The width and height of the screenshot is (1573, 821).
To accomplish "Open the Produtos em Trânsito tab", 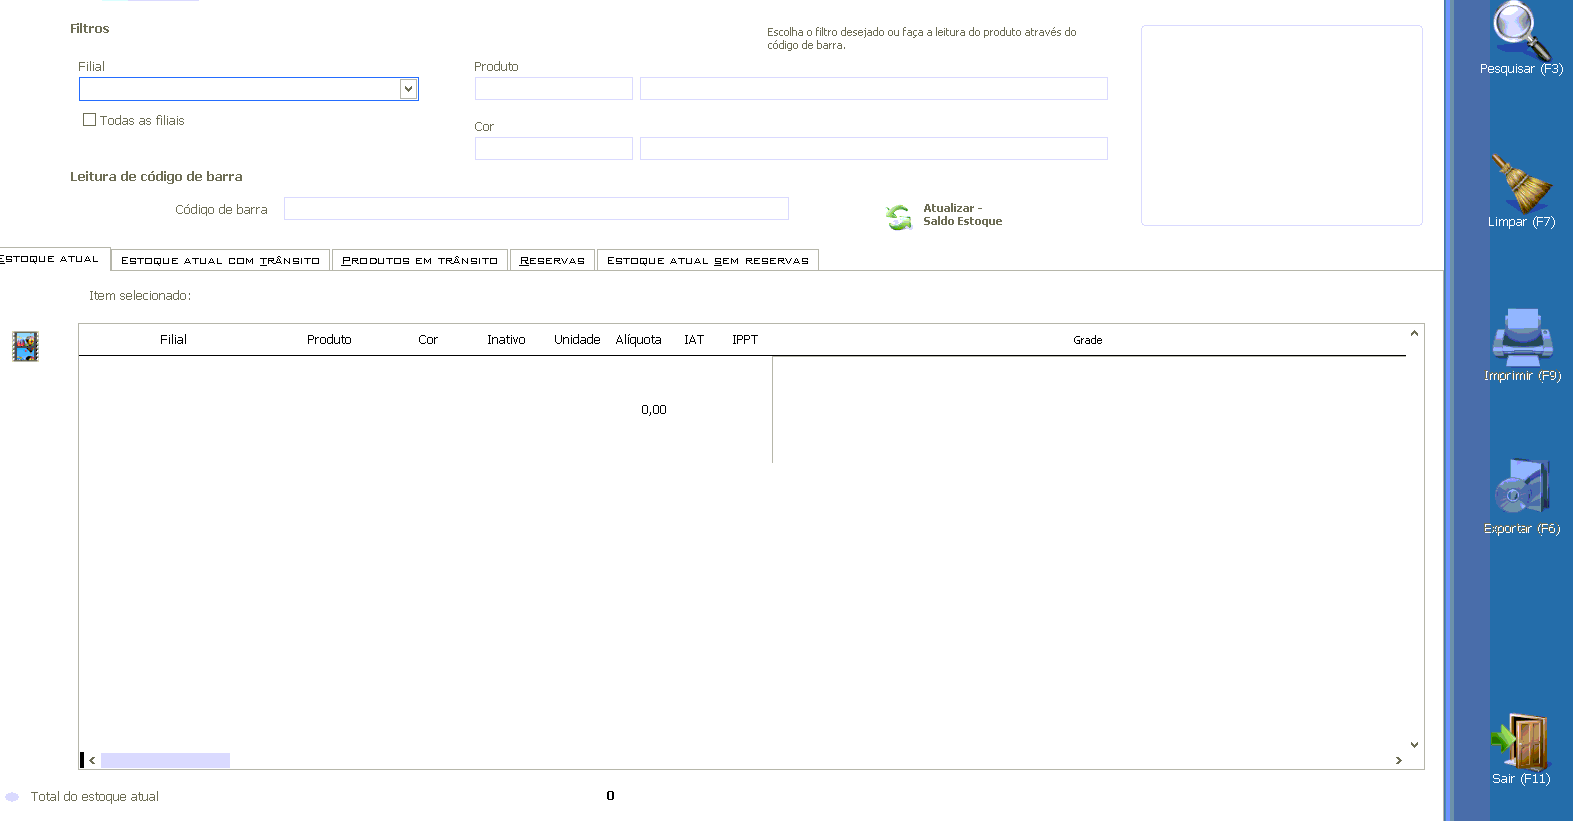I will [x=419, y=261].
